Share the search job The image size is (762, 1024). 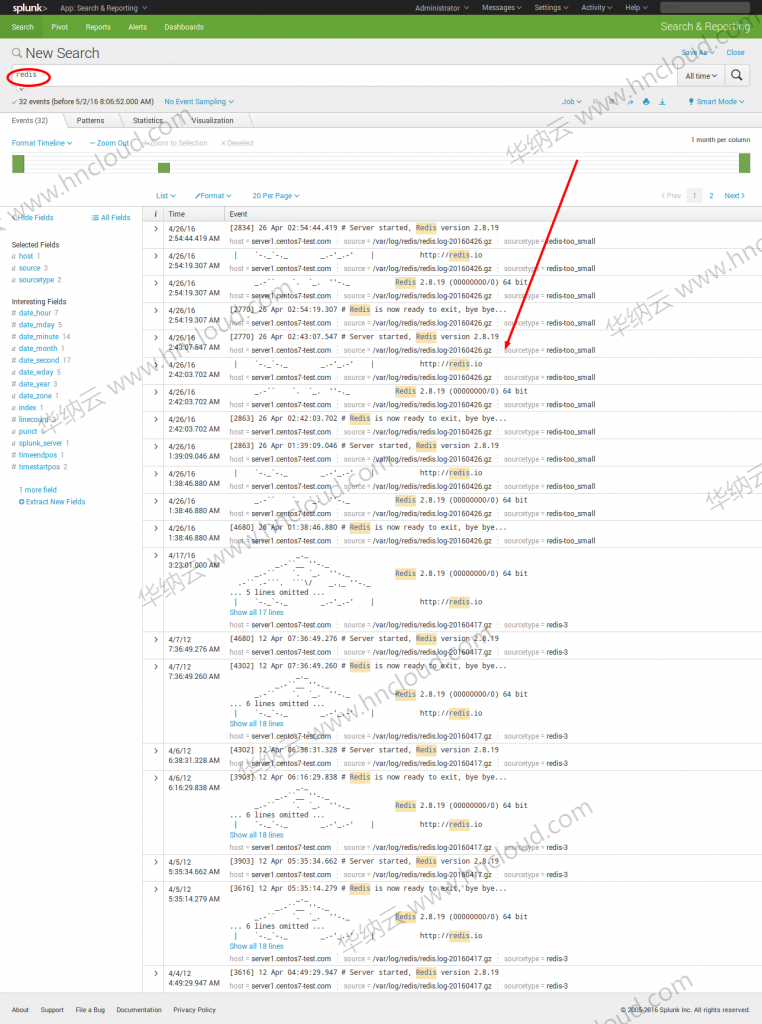(x=631, y=102)
